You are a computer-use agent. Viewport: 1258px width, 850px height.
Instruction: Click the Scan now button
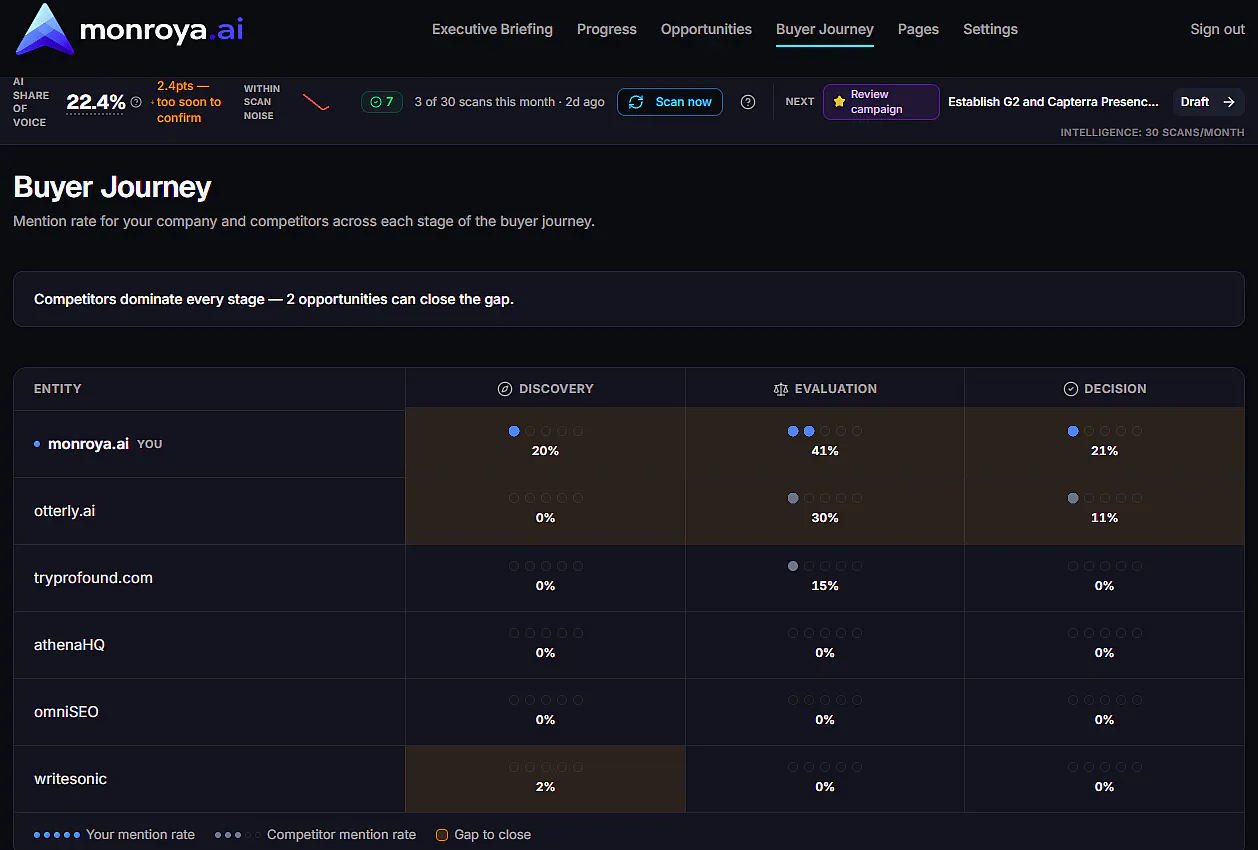[670, 102]
